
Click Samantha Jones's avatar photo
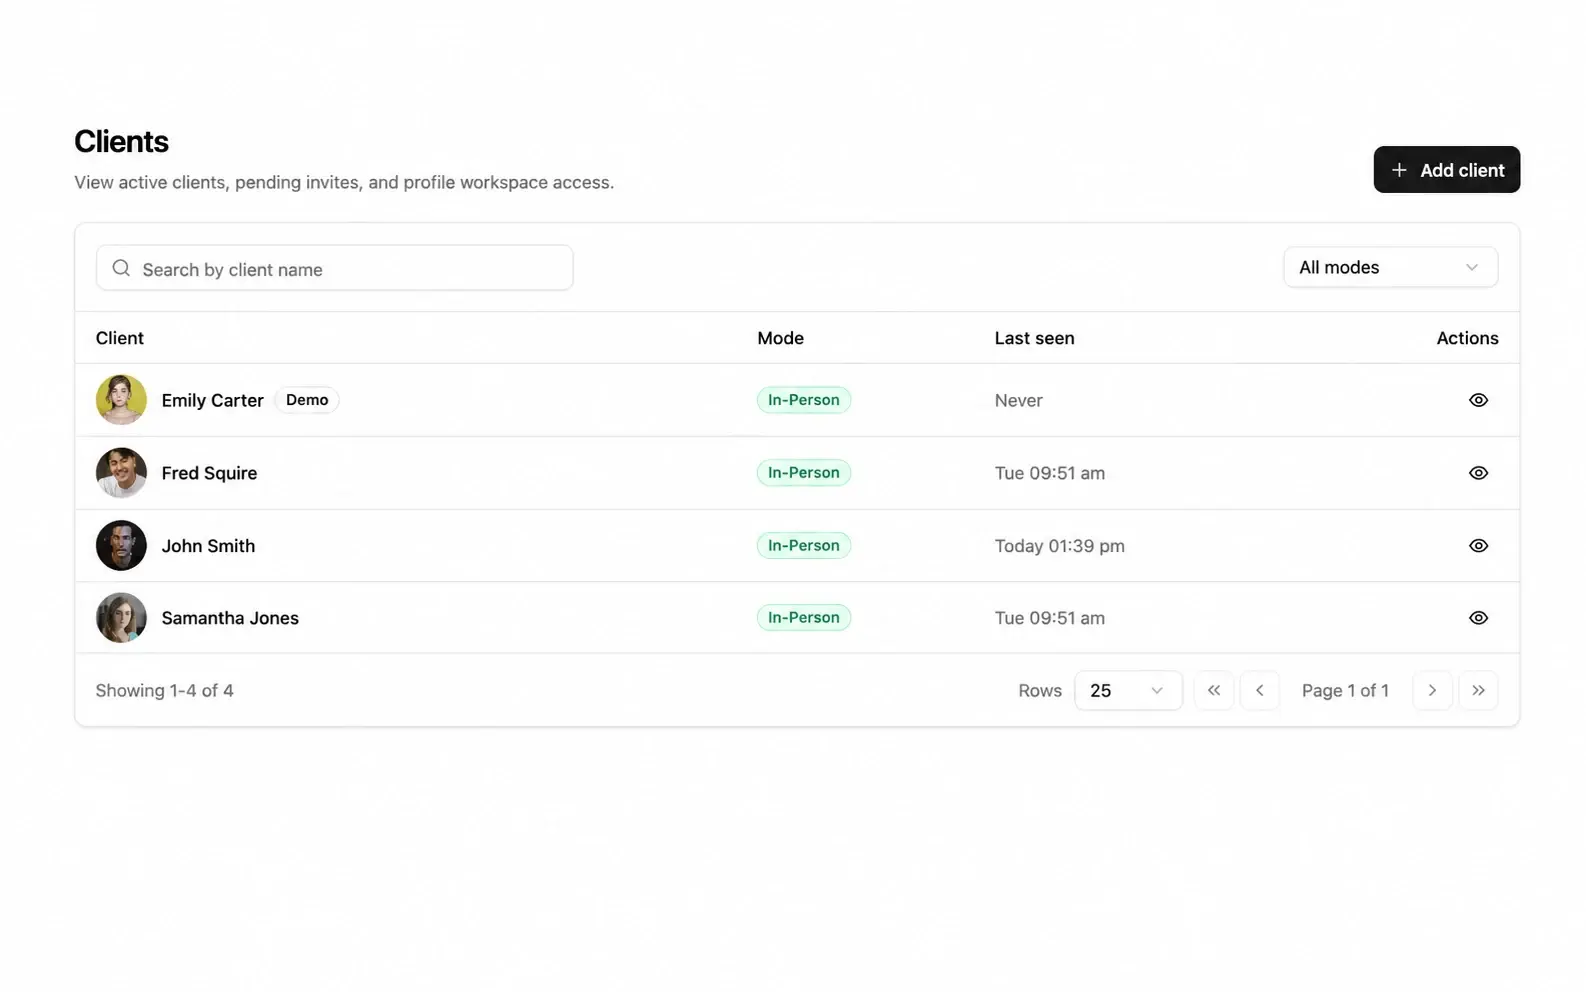(121, 618)
